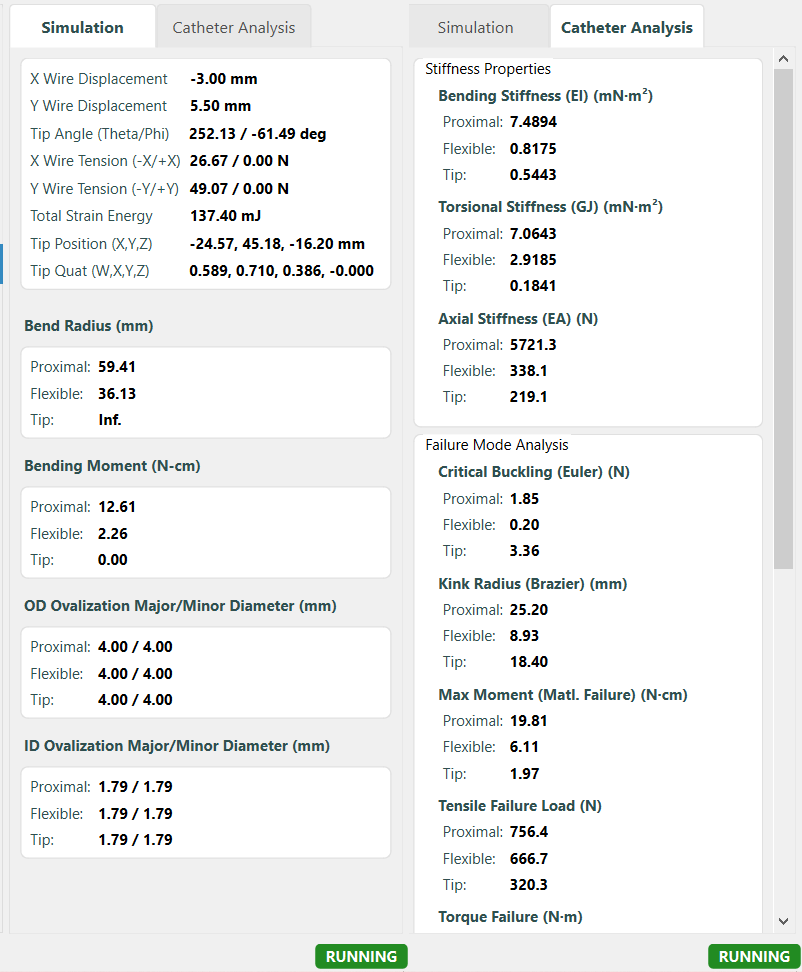Switch to Simulation tab in left panel
802x972 pixels.
pyautogui.click(x=82, y=27)
